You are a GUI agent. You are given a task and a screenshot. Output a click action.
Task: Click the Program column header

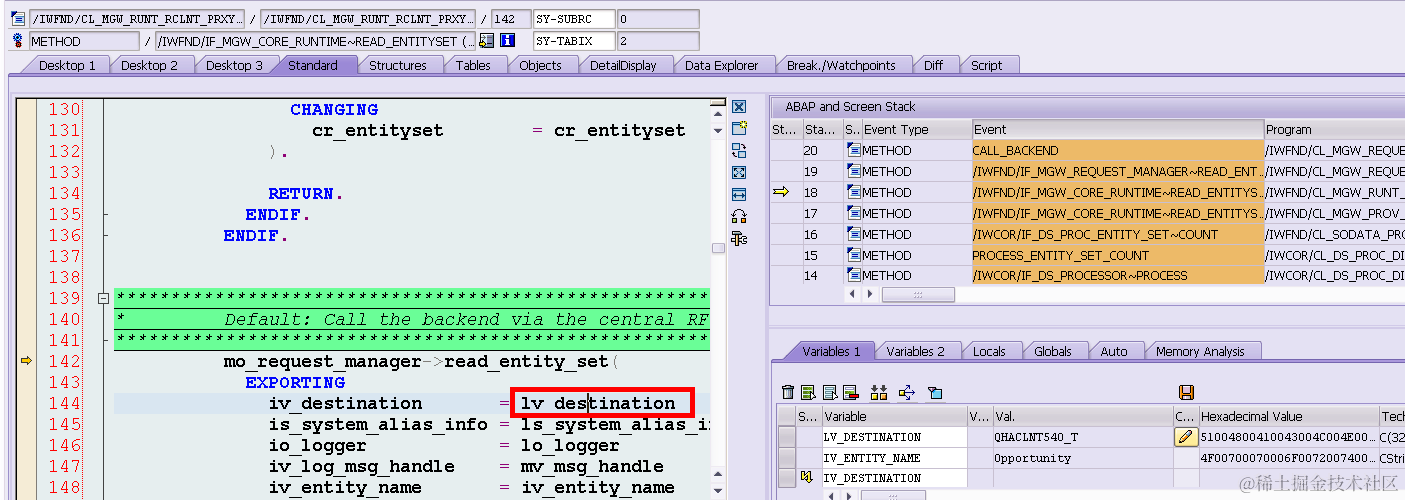1334,129
